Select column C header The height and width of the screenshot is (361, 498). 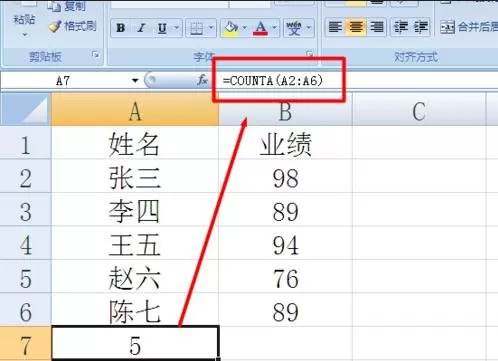click(419, 110)
